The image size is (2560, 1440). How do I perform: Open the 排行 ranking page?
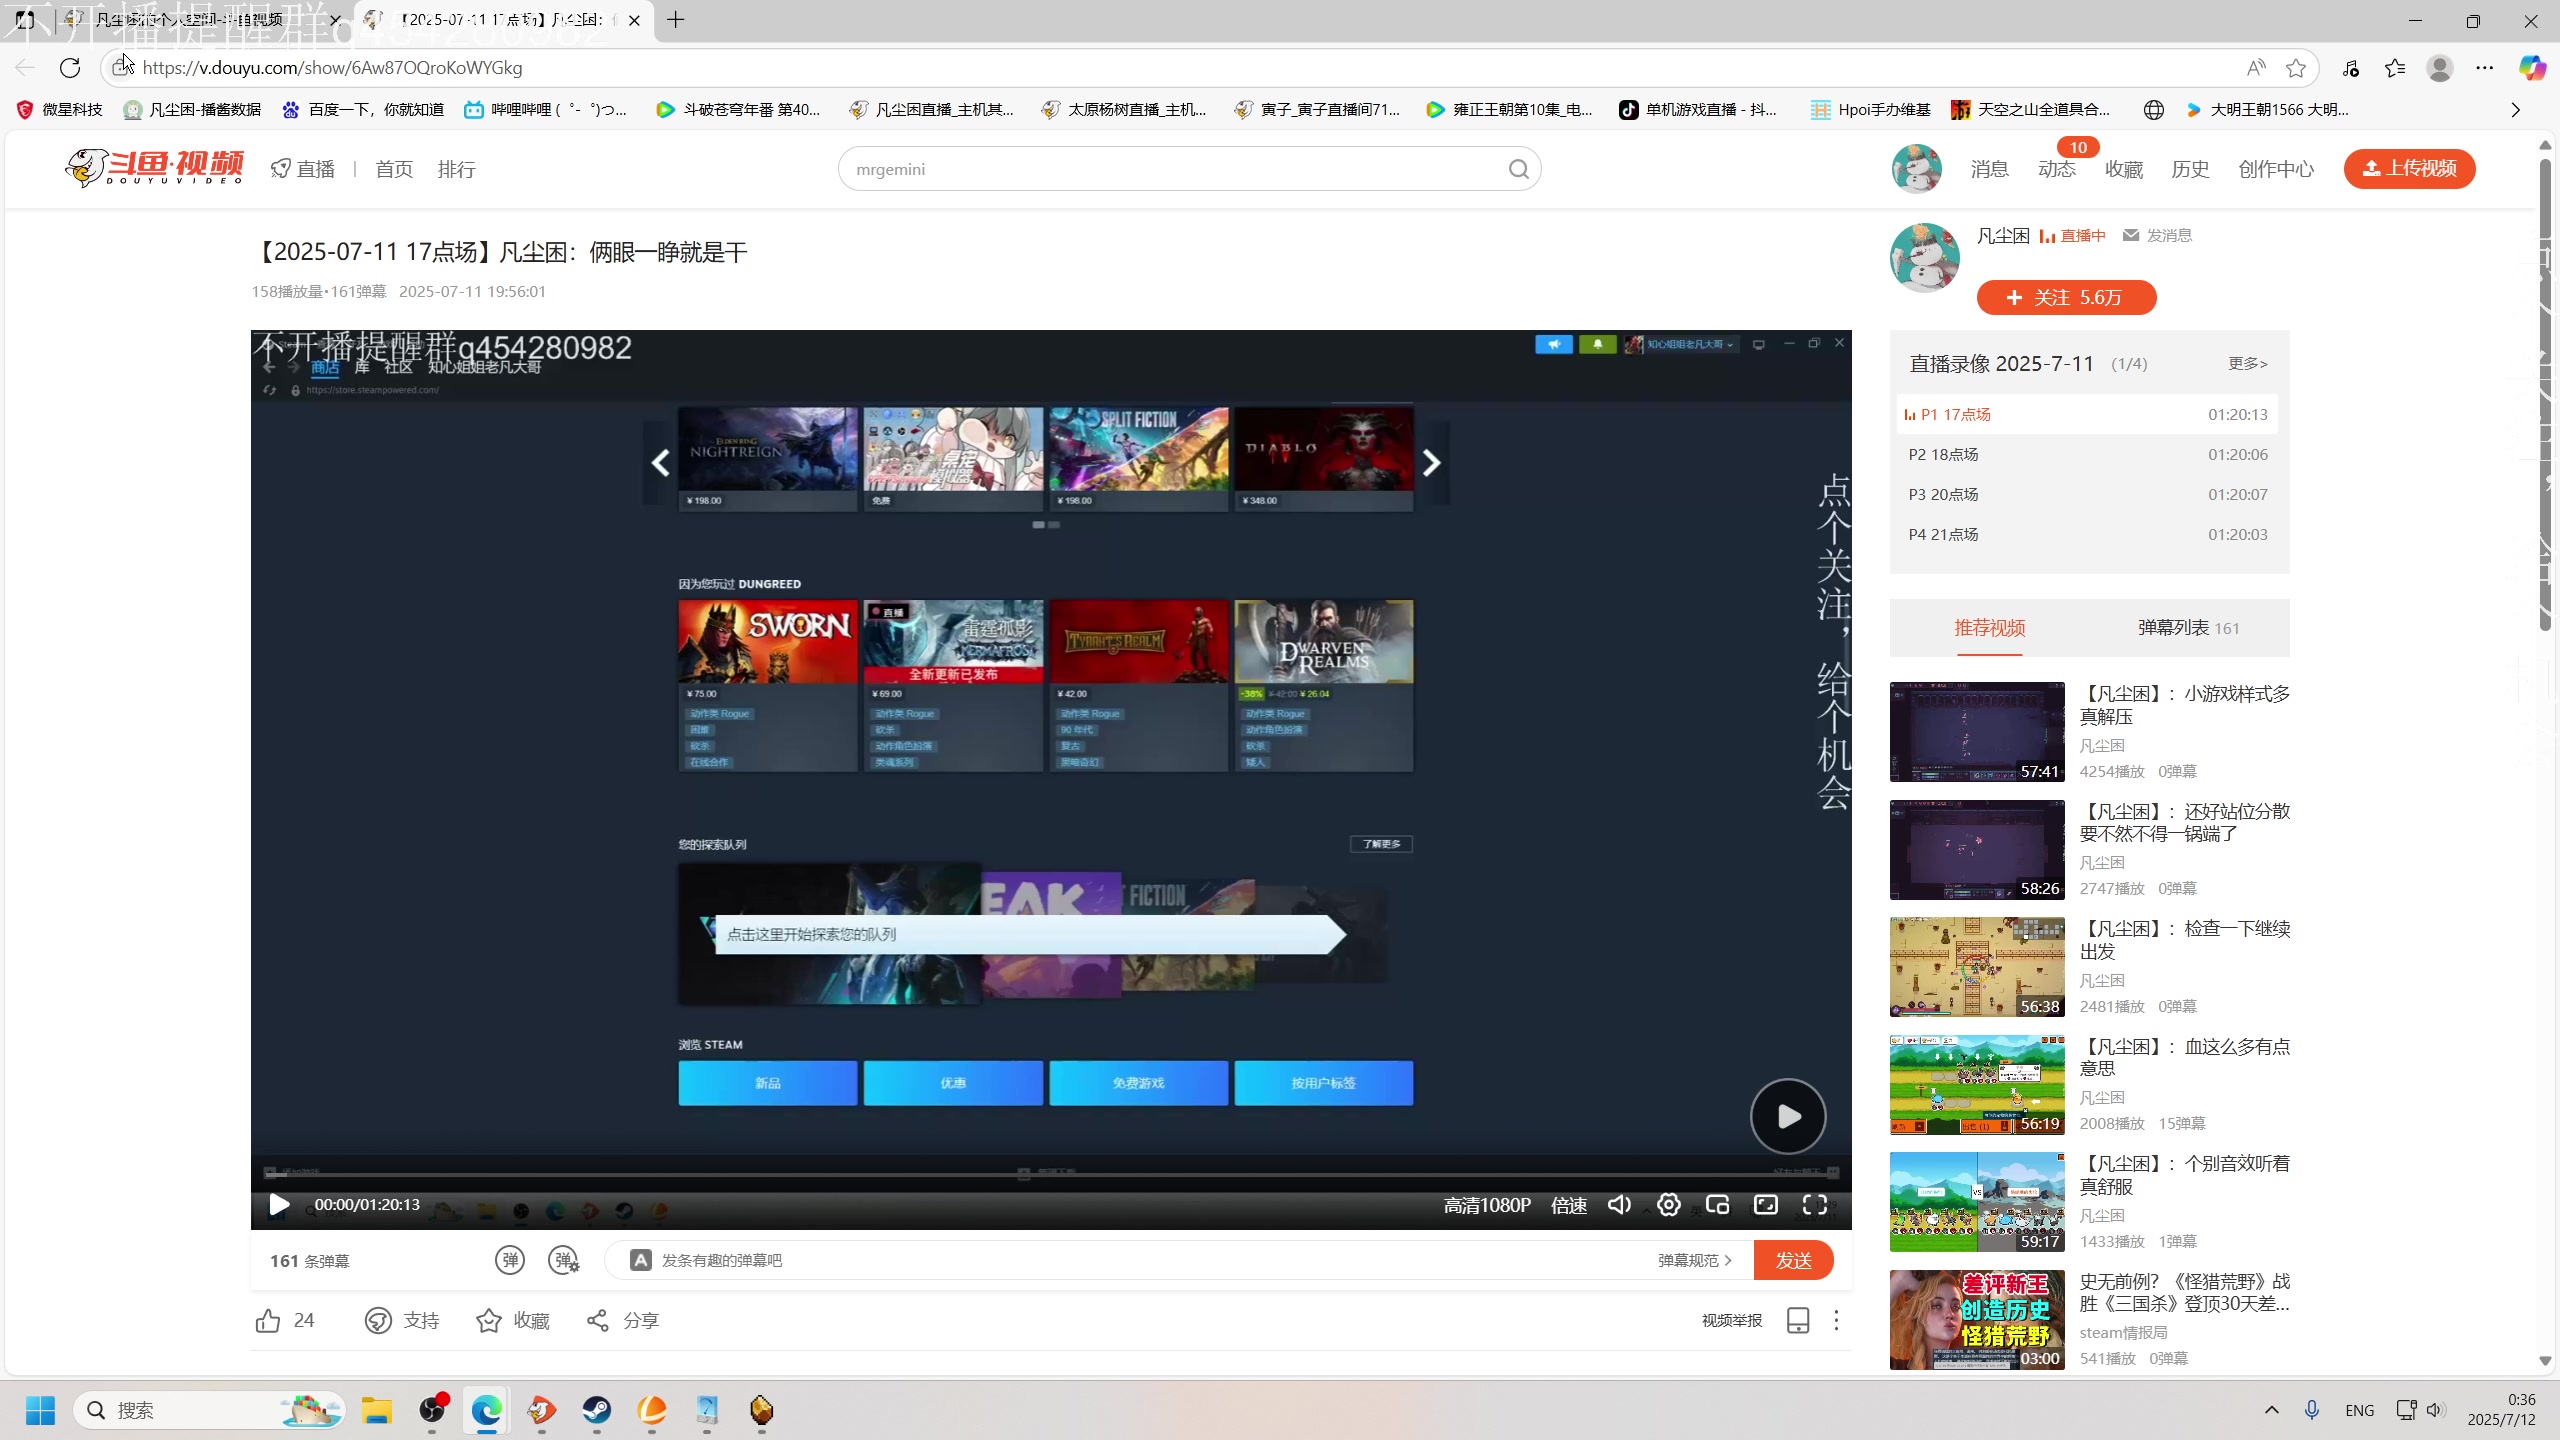coord(456,169)
